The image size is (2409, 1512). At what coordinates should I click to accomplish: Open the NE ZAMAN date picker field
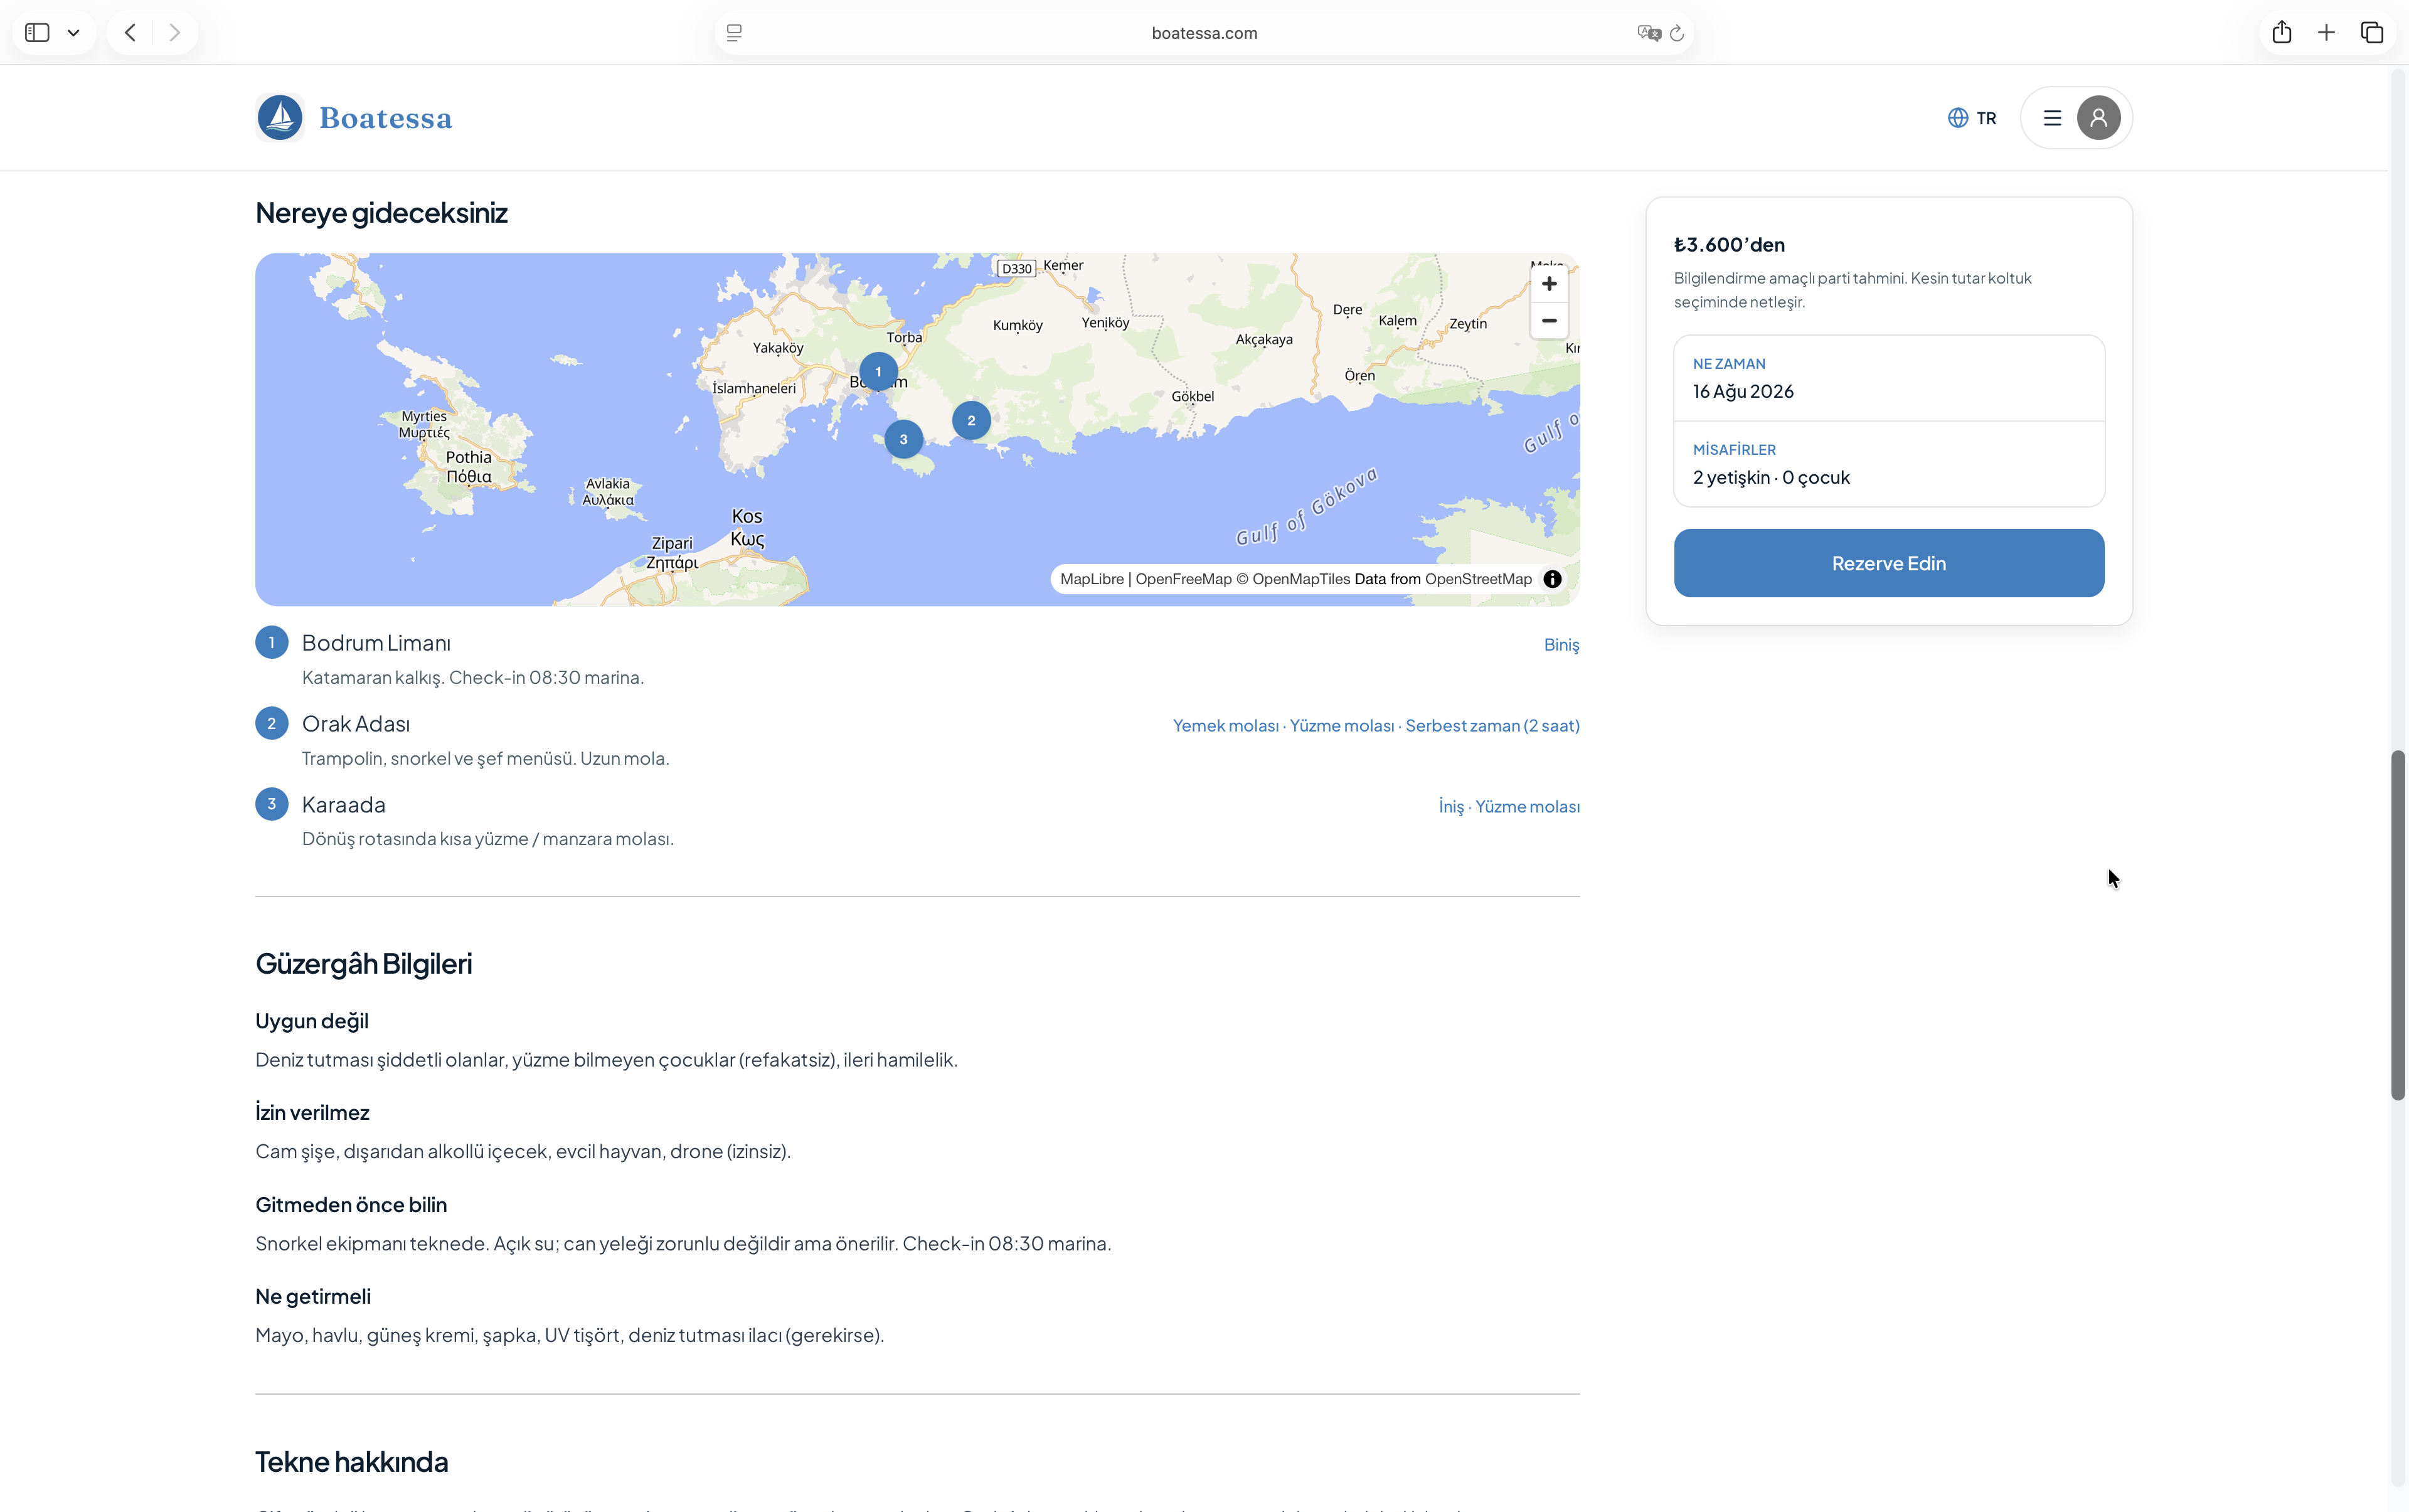point(1888,379)
